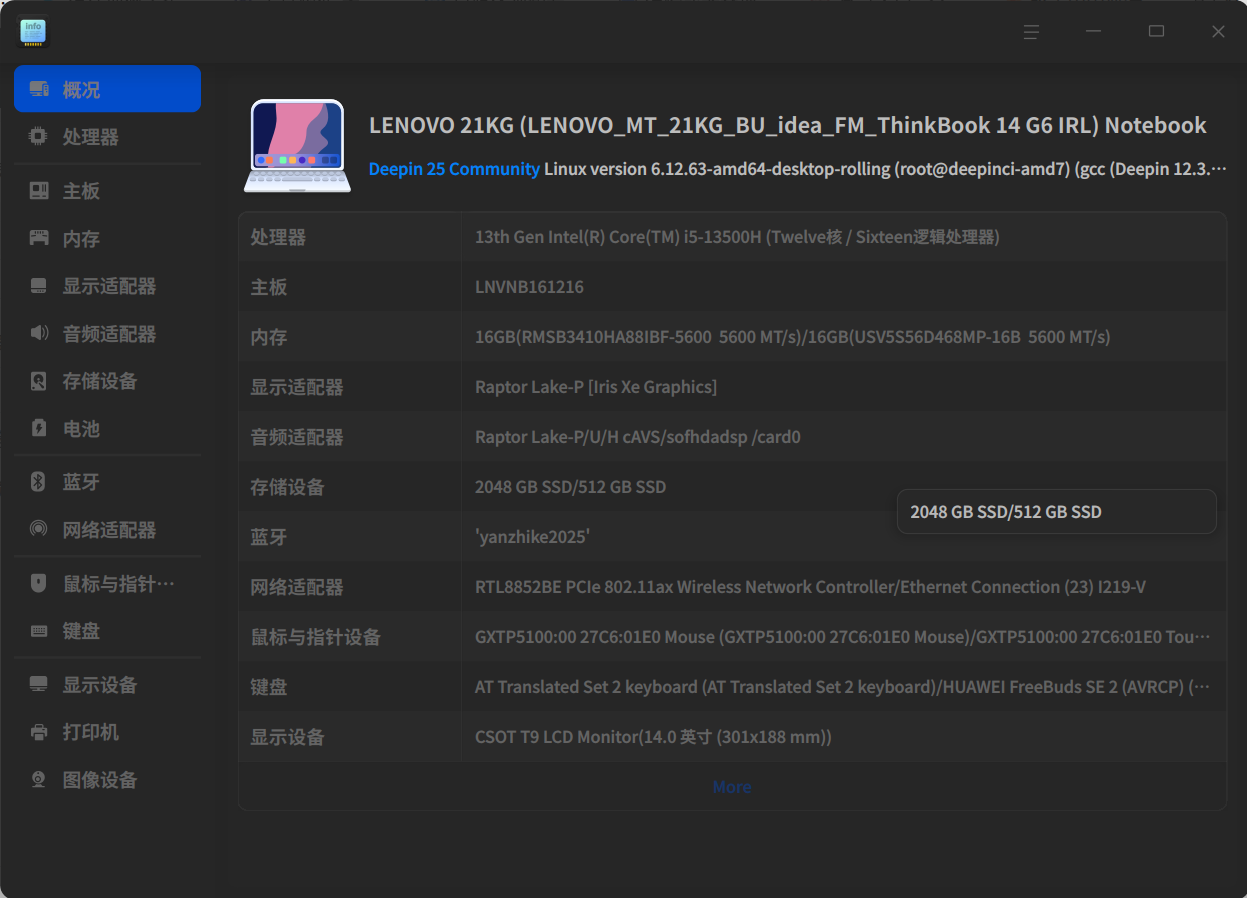Go to the 打印机 printer section
Viewport: 1247px width, 898px height.
[x=107, y=732]
